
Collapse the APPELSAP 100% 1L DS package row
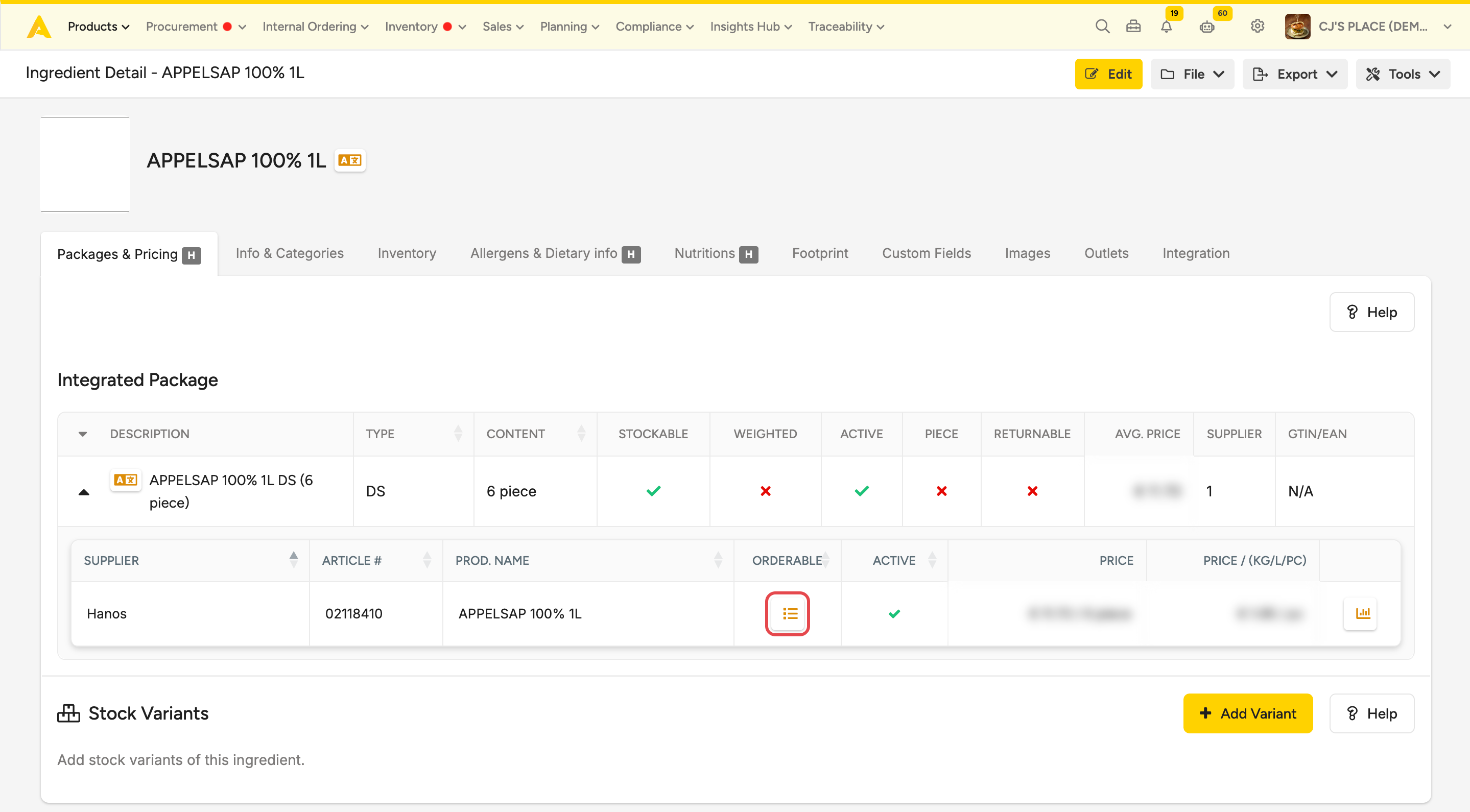click(x=84, y=492)
